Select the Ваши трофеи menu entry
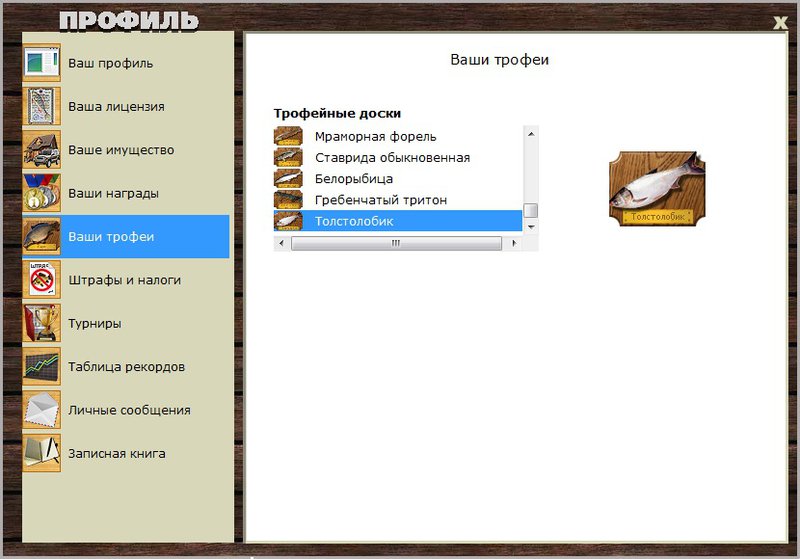The width and height of the screenshot is (800, 559). point(126,236)
